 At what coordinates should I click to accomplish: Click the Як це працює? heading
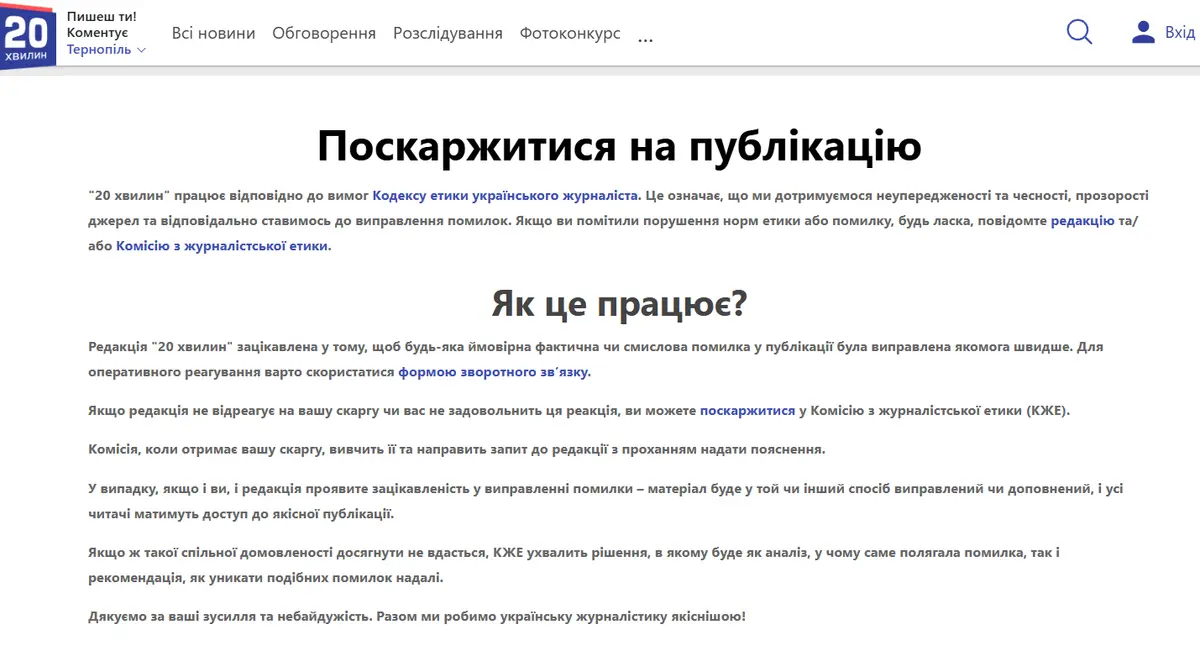pyautogui.click(x=619, y=302)
